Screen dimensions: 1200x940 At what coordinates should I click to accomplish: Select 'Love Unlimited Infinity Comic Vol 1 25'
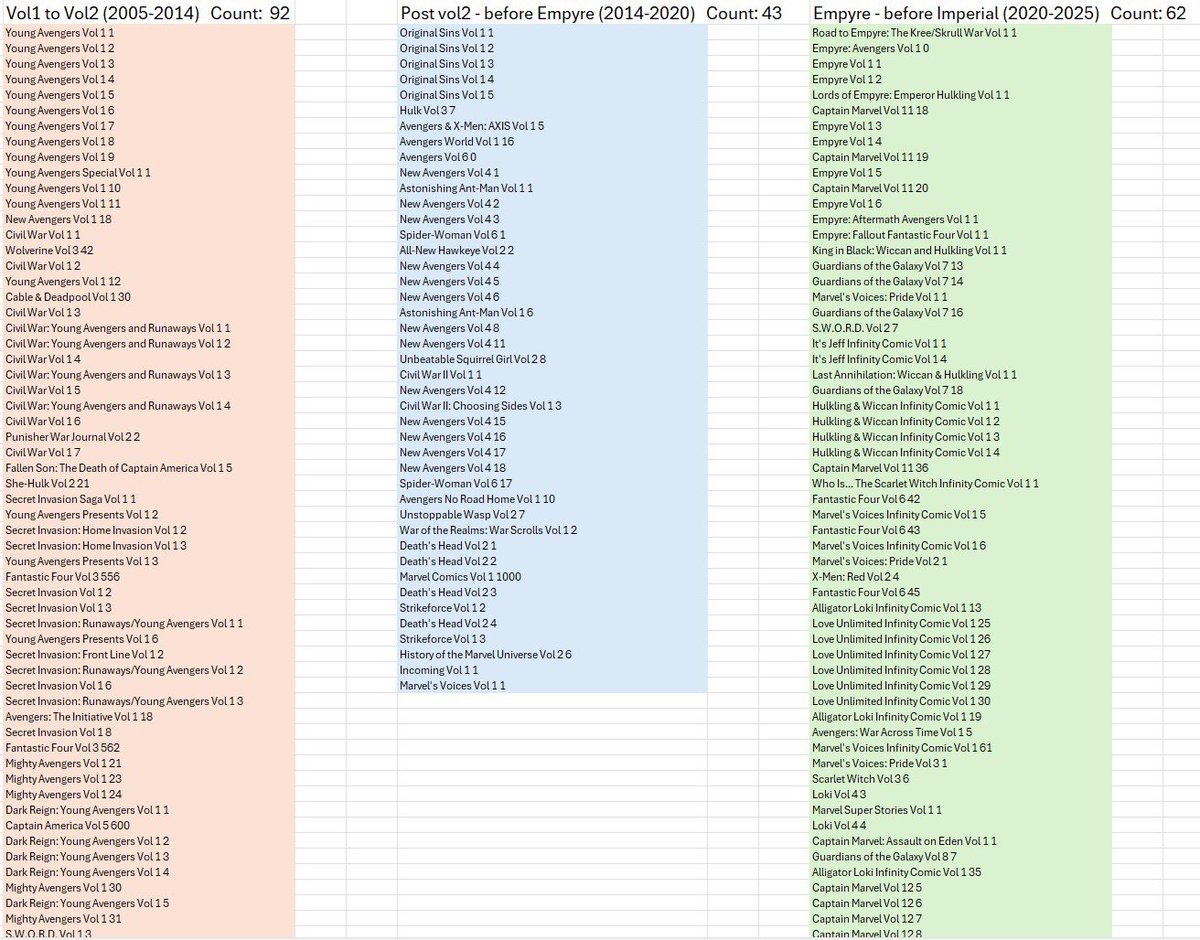pos(902,623)
